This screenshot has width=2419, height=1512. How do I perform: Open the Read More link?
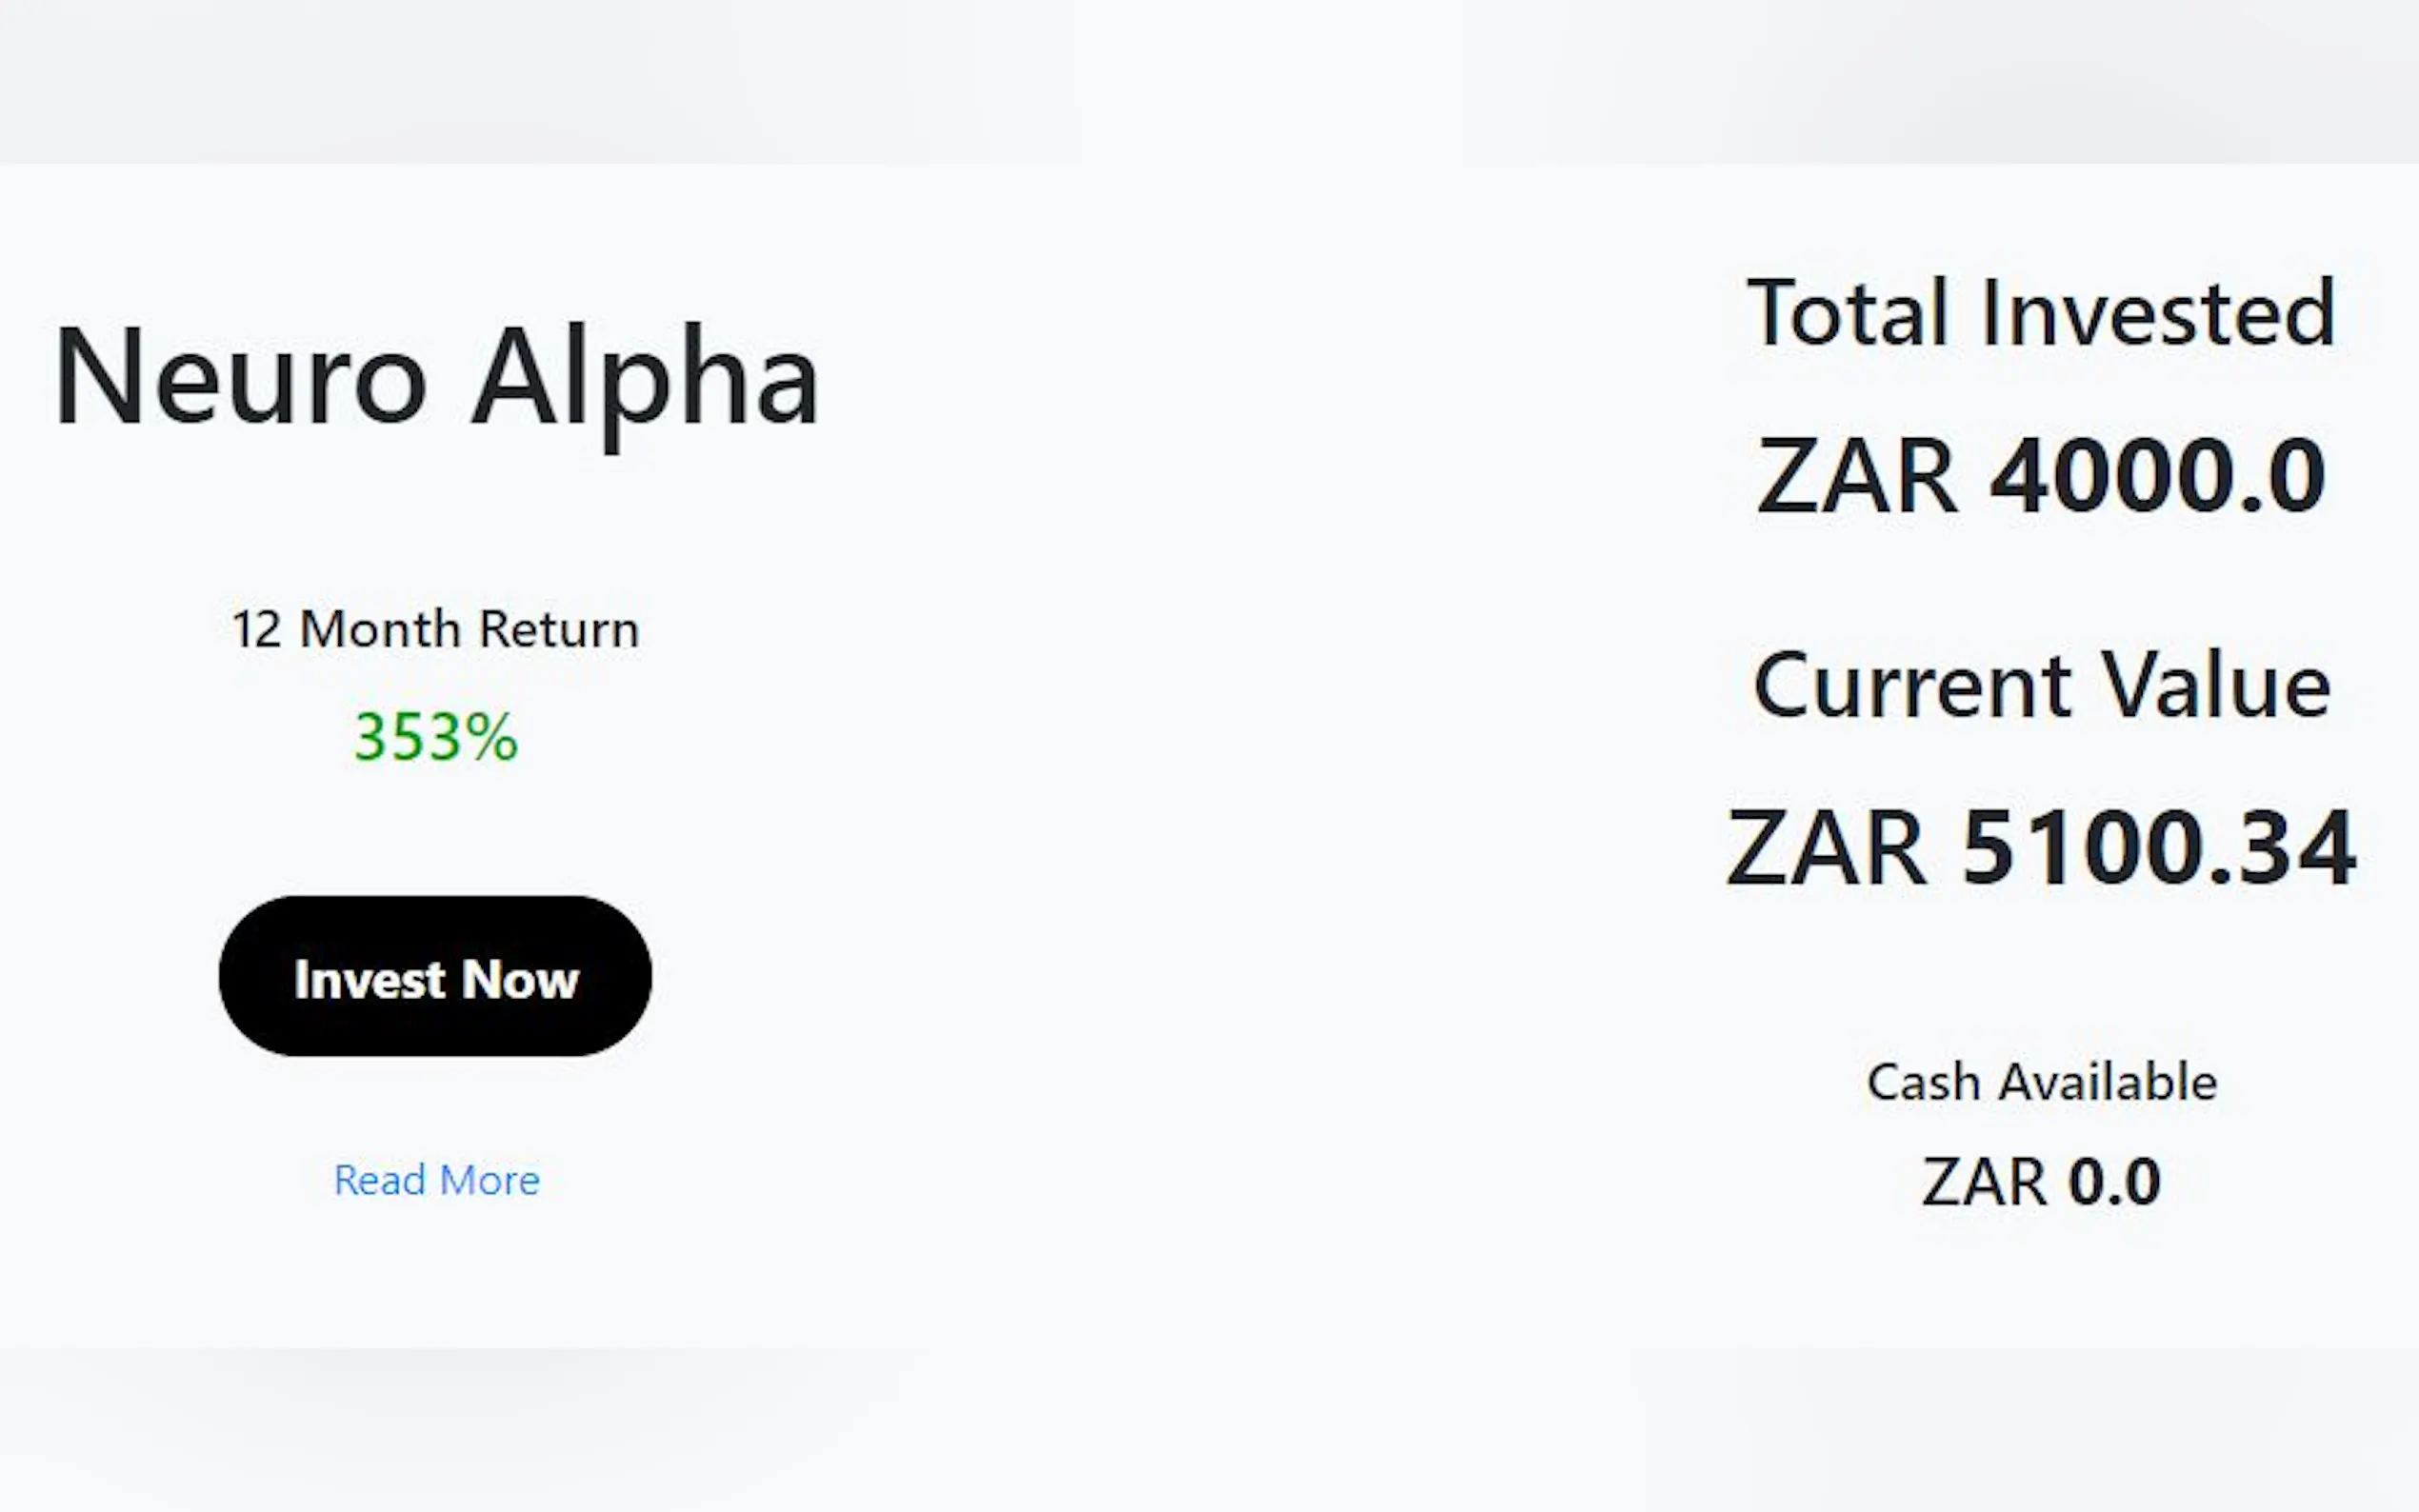point(436,1180)
